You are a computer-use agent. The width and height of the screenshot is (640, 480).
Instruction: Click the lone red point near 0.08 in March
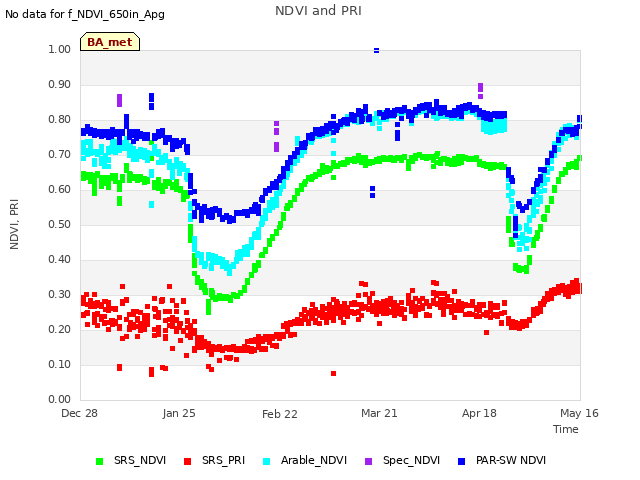pos(333,373)
